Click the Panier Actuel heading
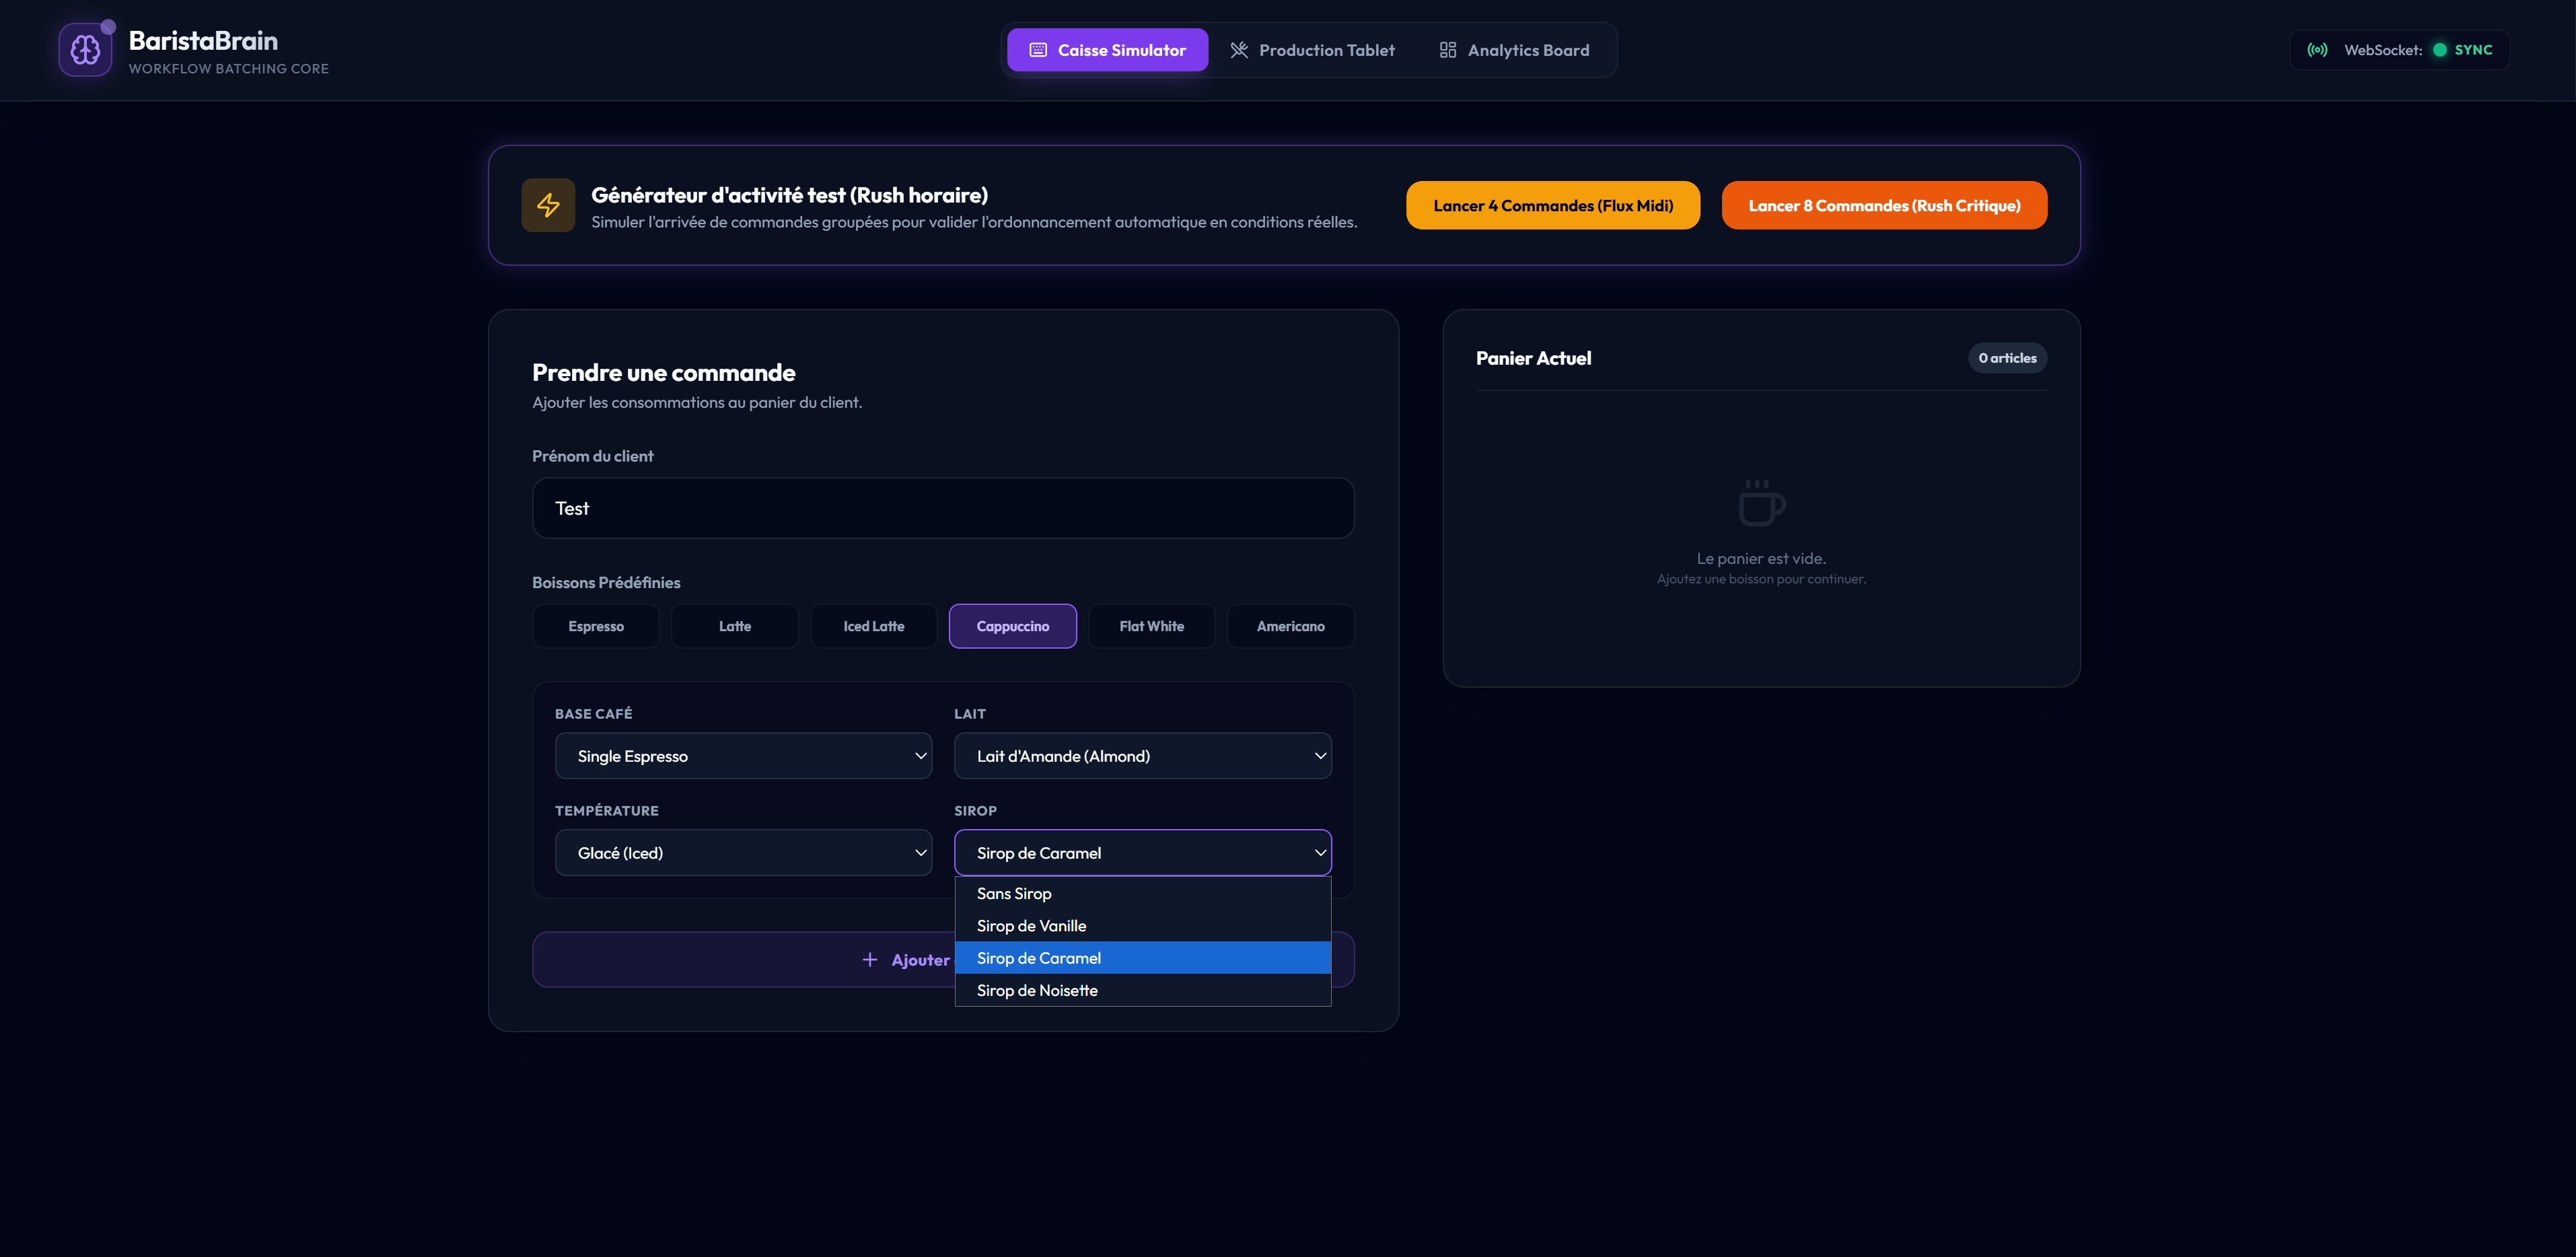Image resolution: width=2576 pixels, height=1257 pixels. (1533, 358)
